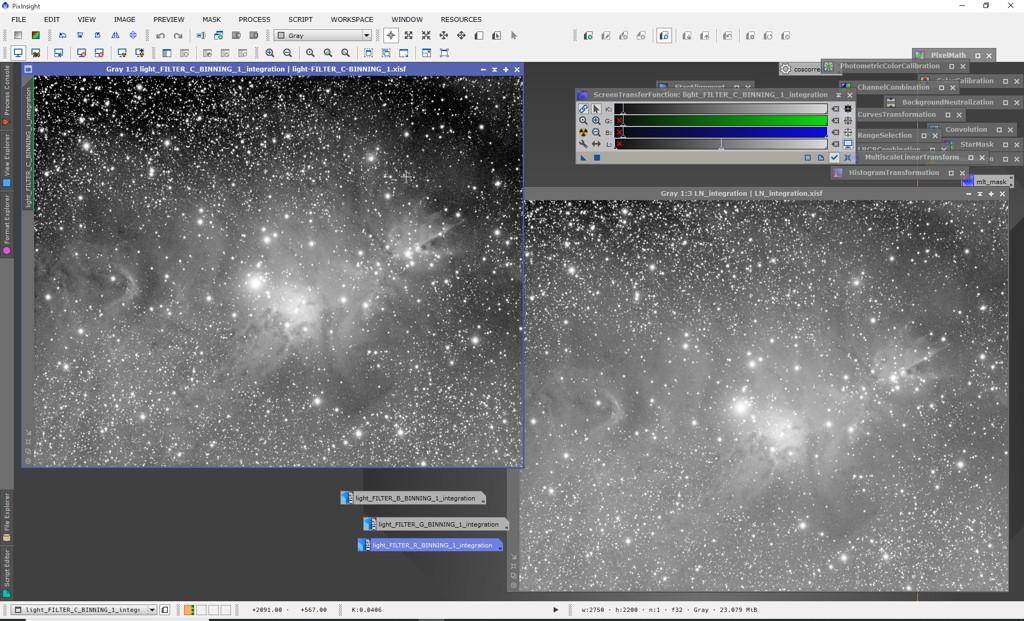The image size is (1024, 621).
Task: Reset the K channel in ScreenTransferFunction
Action: (x=835, y=109)
